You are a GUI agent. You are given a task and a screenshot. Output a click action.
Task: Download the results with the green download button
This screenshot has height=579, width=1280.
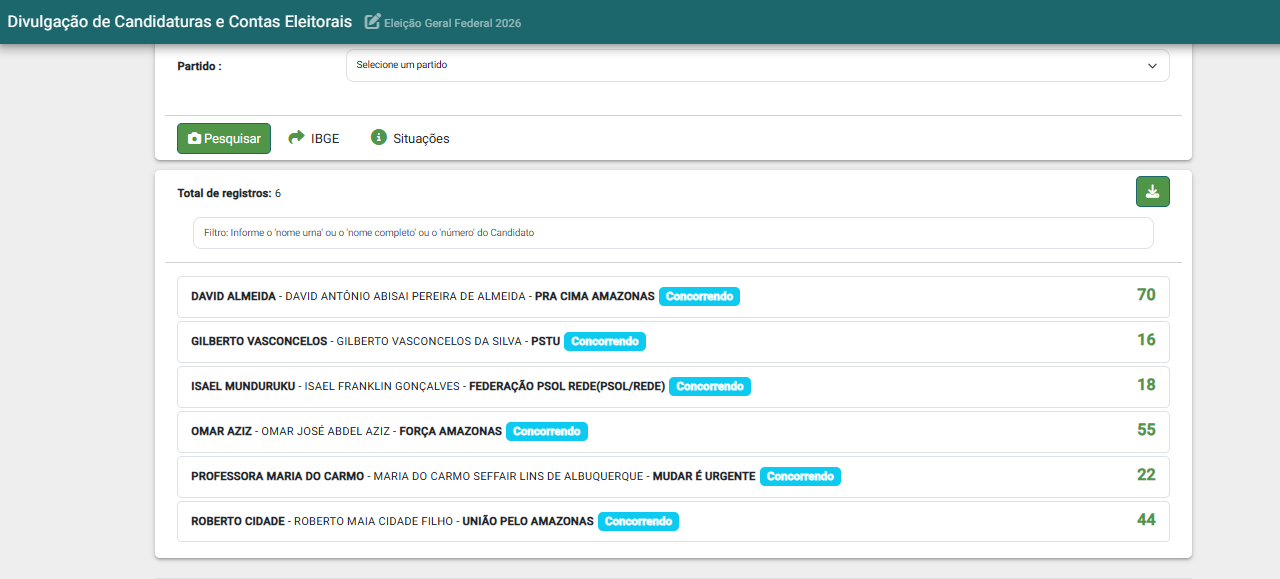(1153, 192)
